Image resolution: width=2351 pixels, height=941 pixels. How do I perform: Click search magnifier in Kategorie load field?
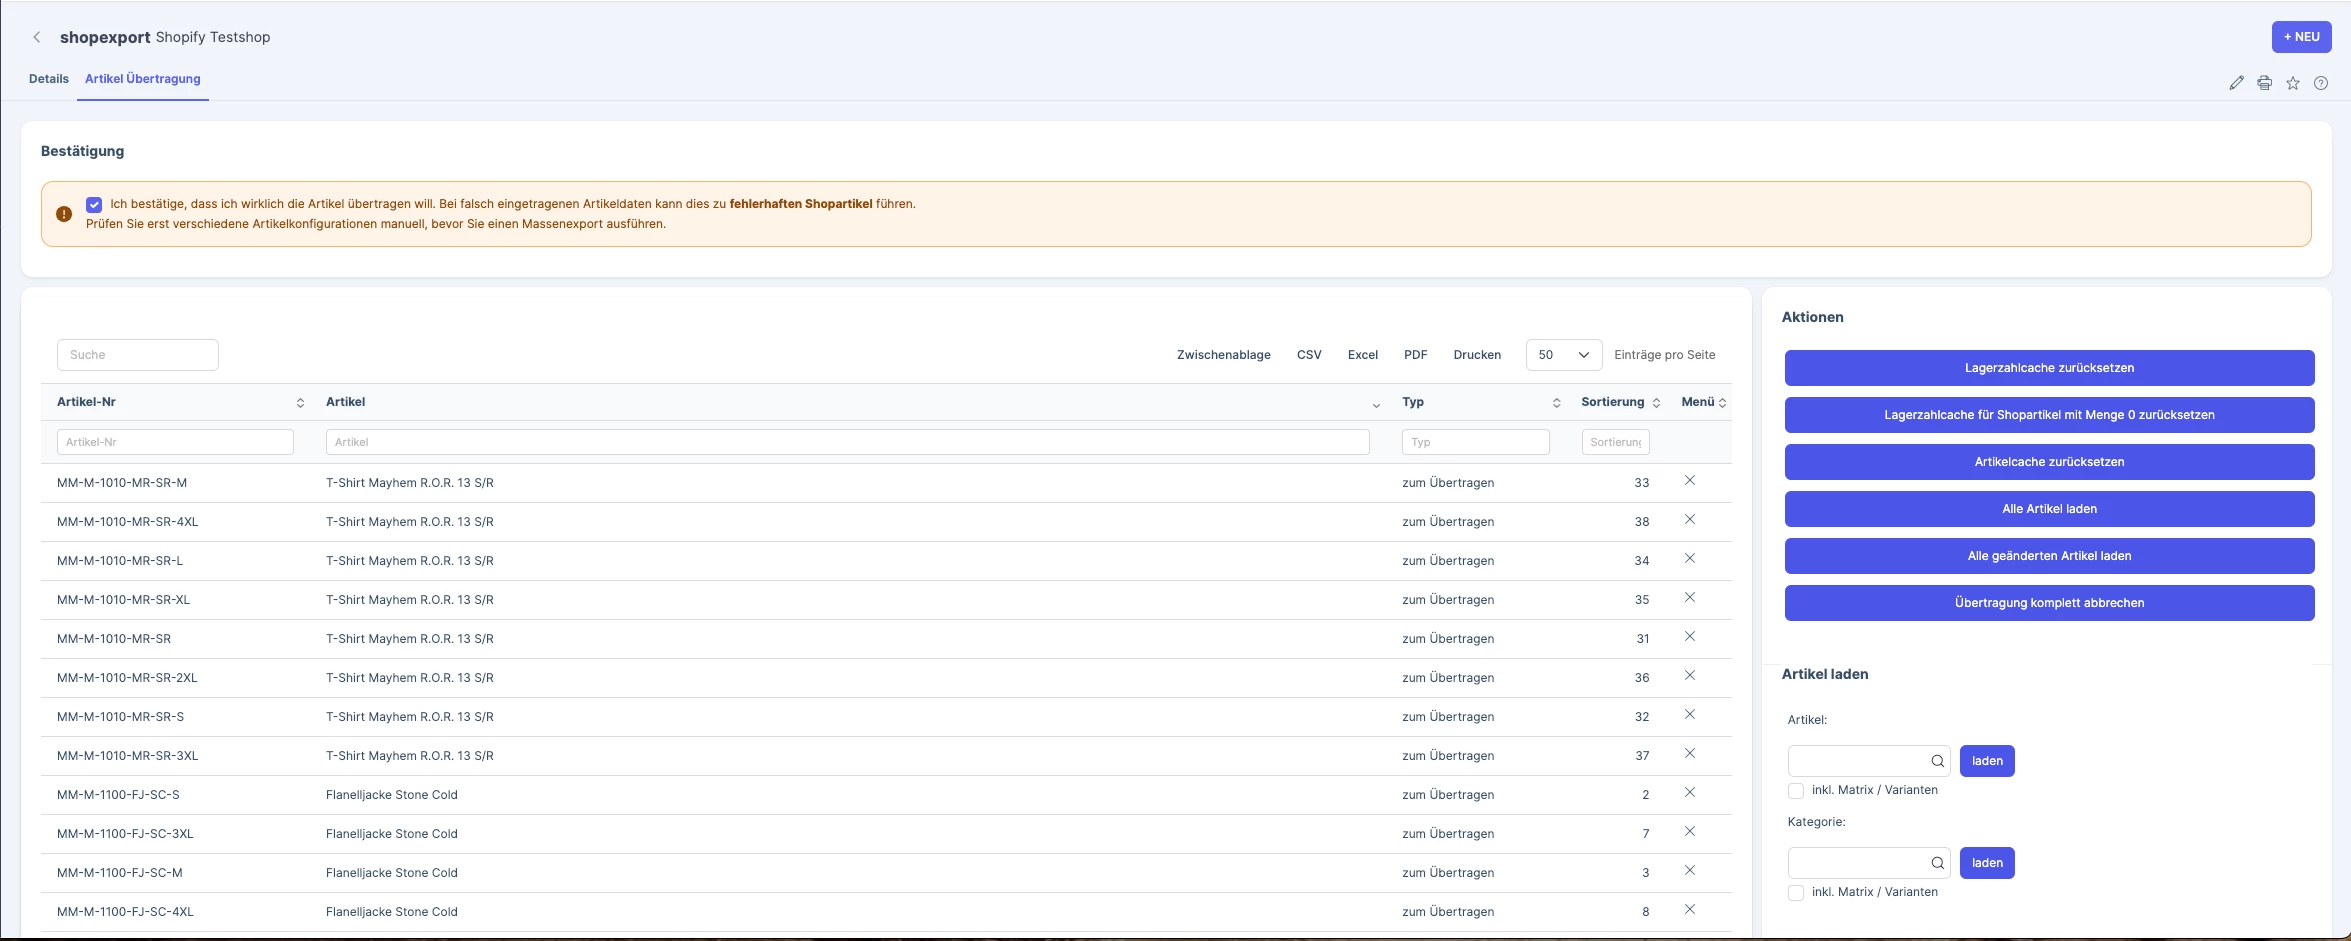(x=1938, y=863)
